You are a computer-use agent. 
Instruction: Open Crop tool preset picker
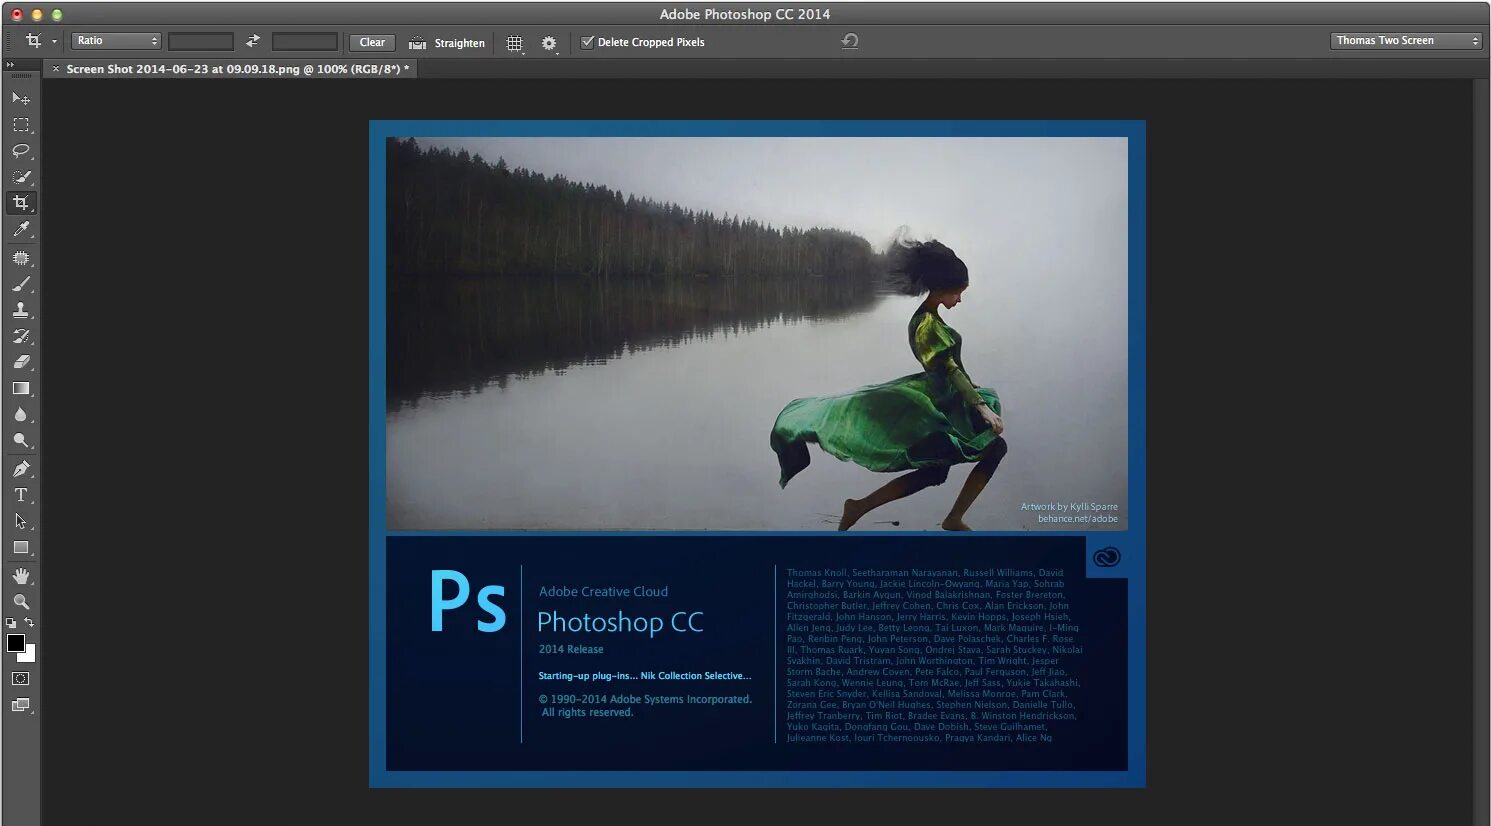click(x=39, y=41)
